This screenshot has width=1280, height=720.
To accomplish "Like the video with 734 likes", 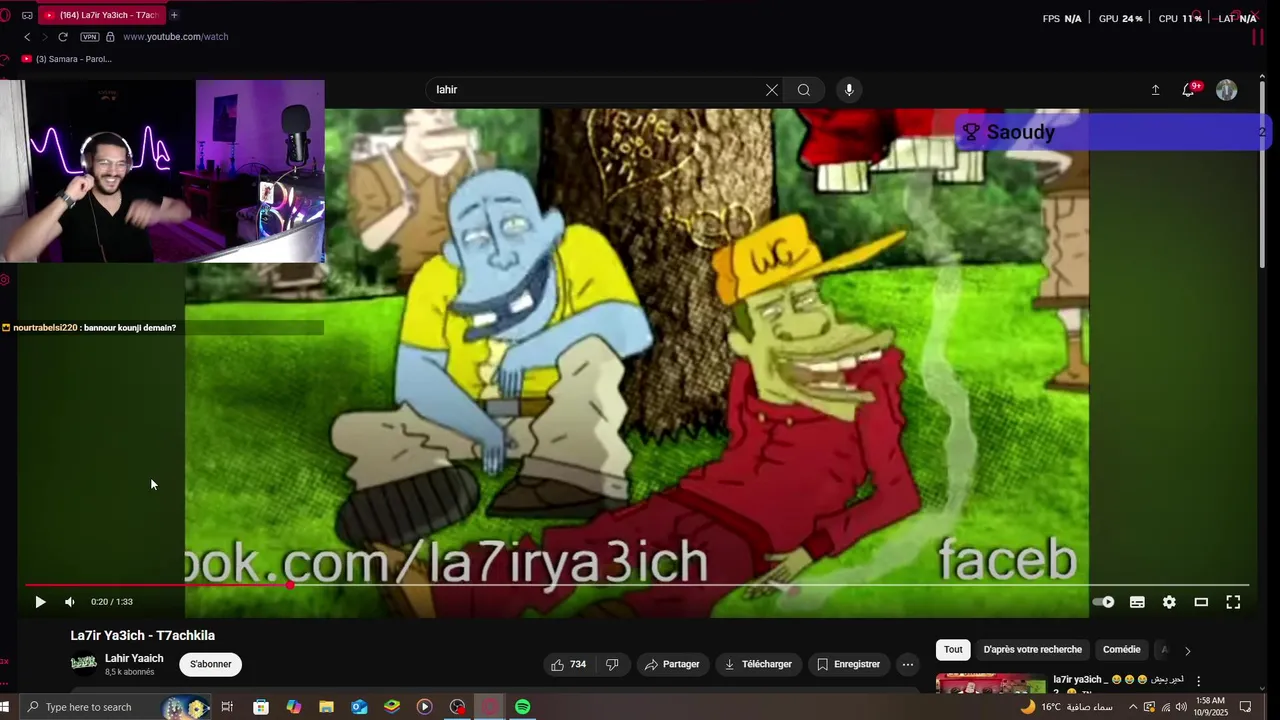I will (x=569, y=664).
